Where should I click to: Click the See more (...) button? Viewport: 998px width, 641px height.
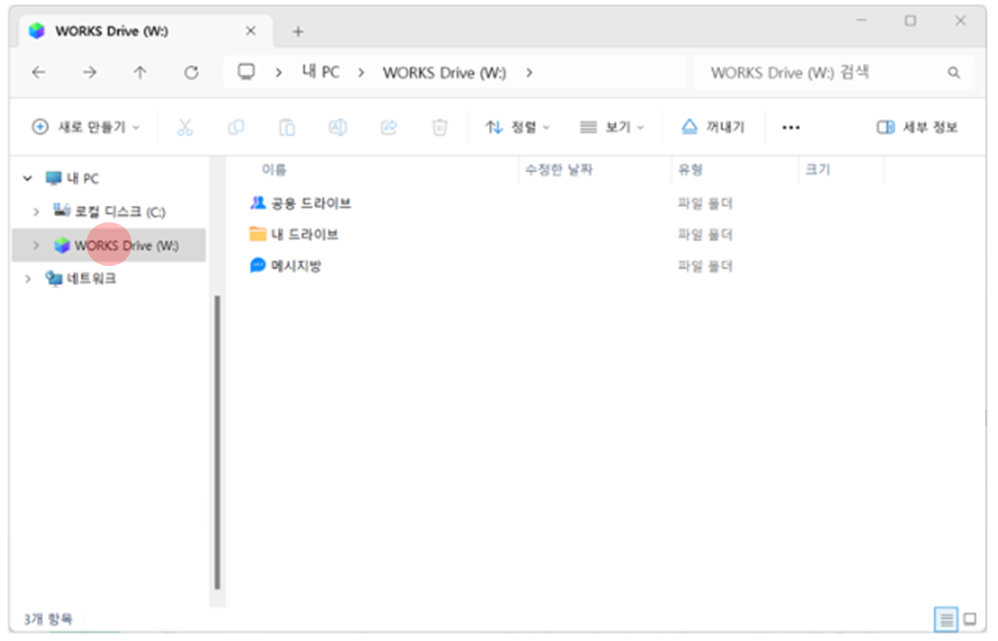click(x=791, y=127)
